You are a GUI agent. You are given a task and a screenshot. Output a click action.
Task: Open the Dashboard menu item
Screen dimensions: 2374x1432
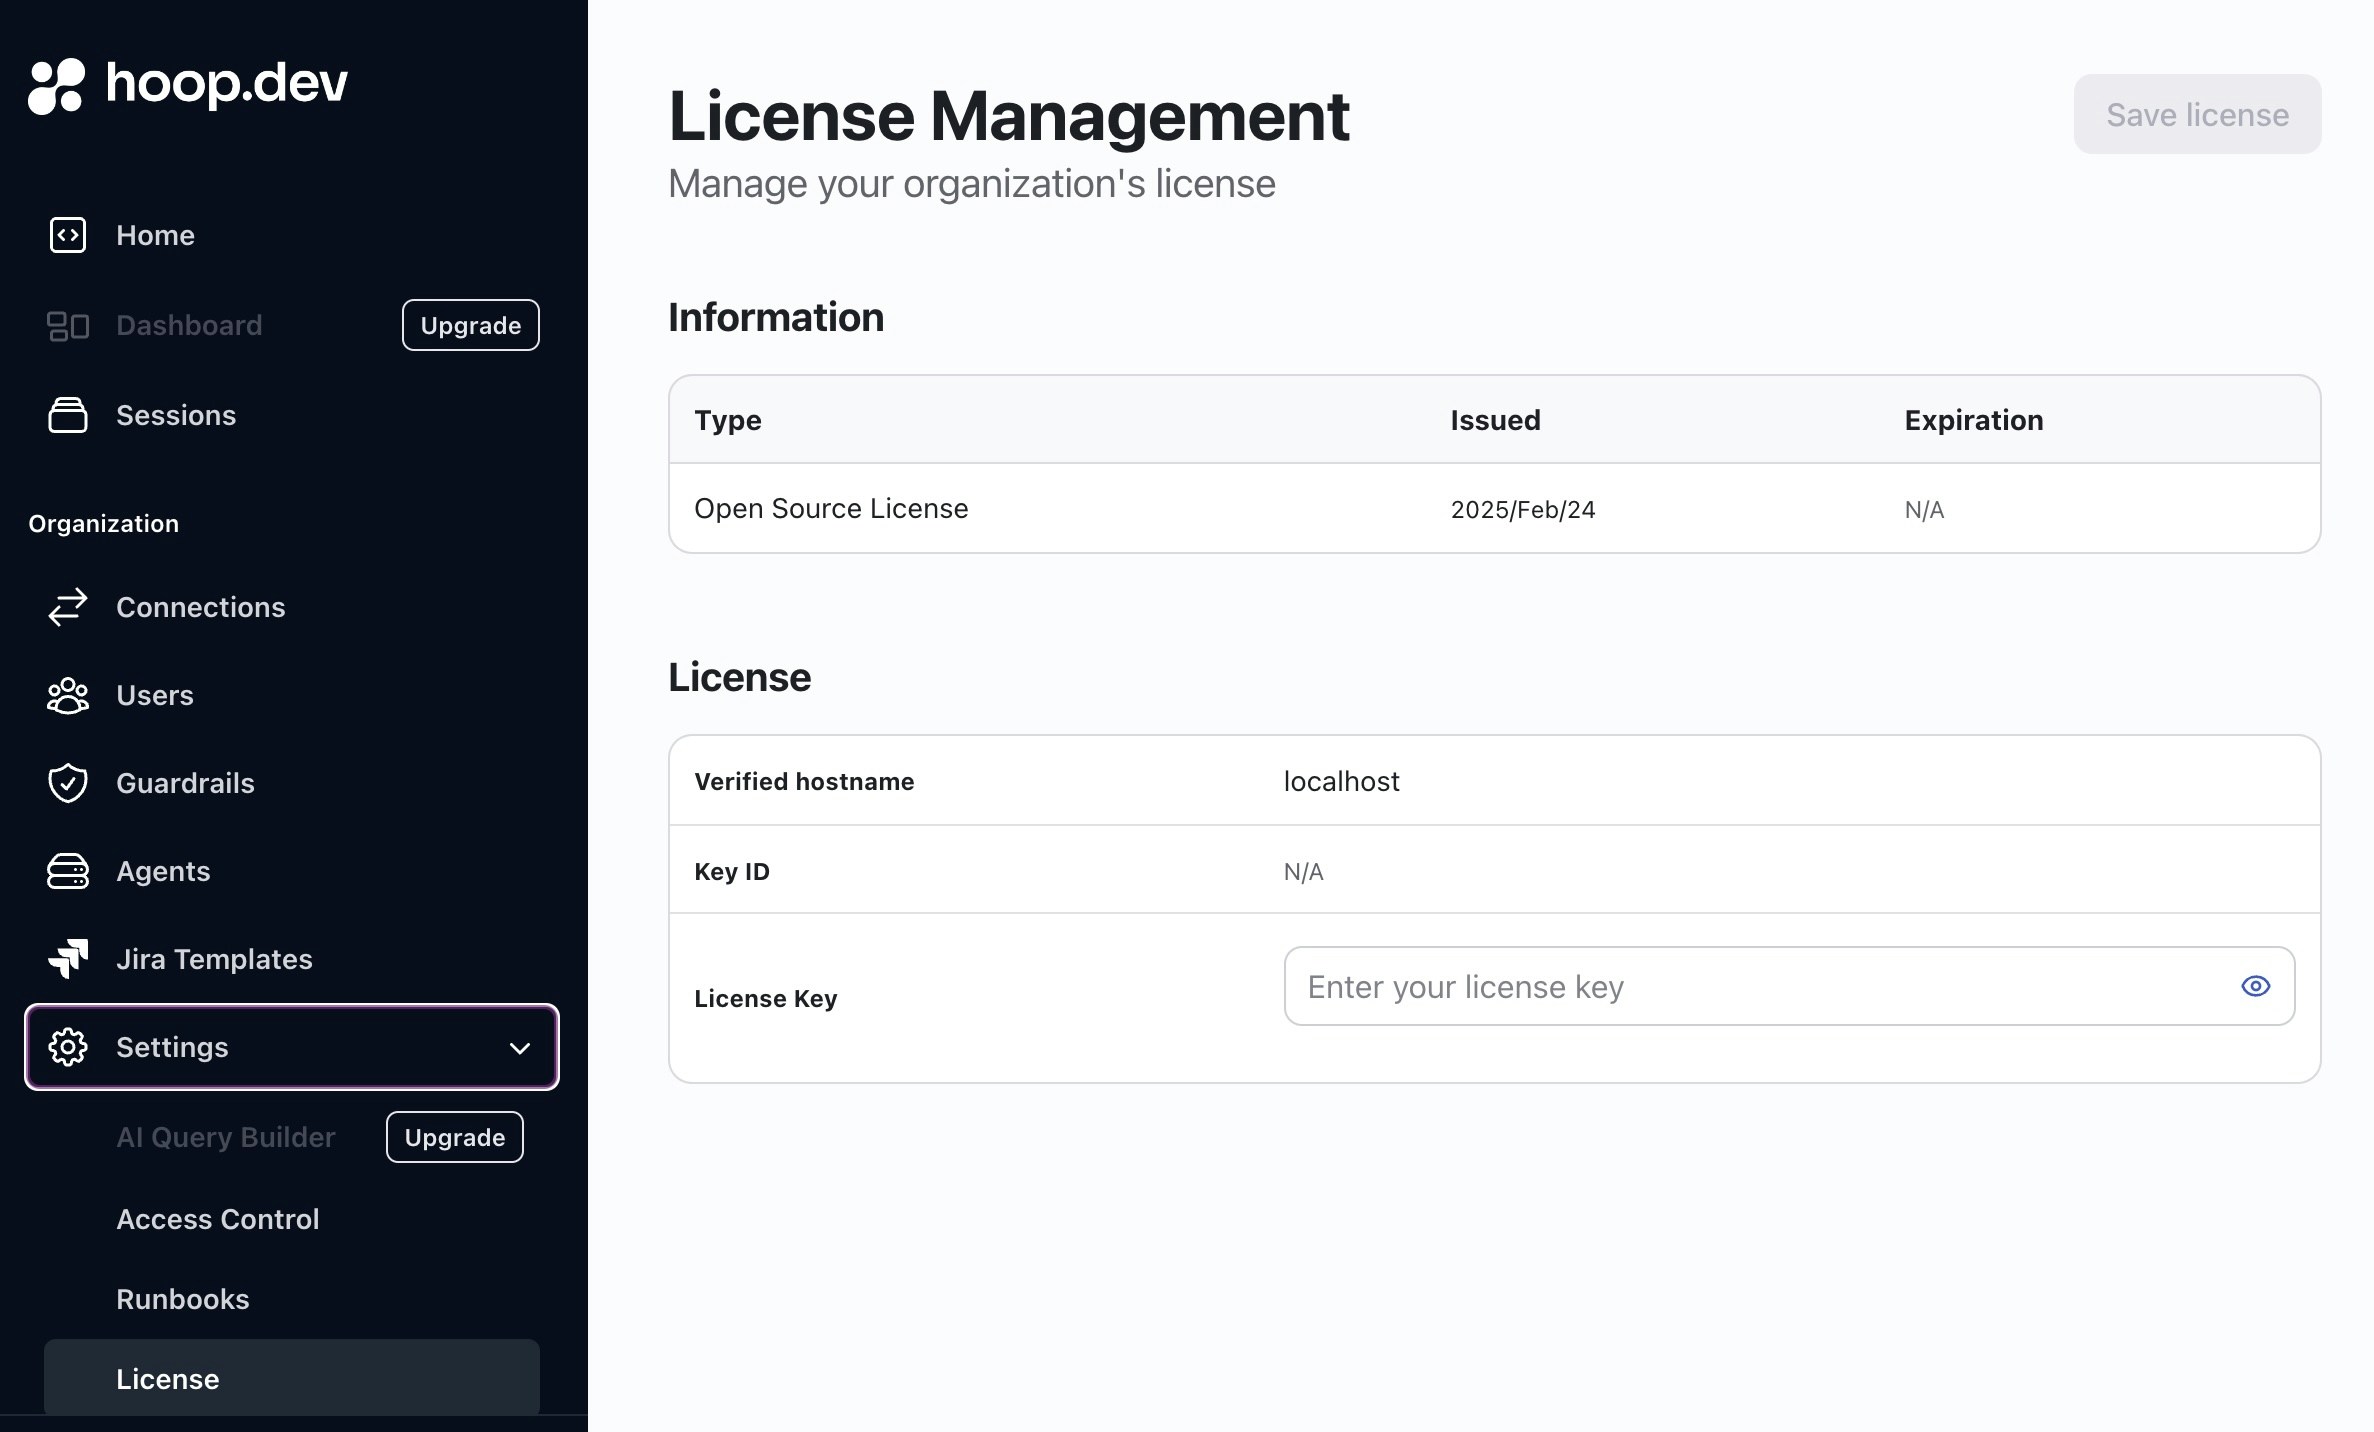189,325
